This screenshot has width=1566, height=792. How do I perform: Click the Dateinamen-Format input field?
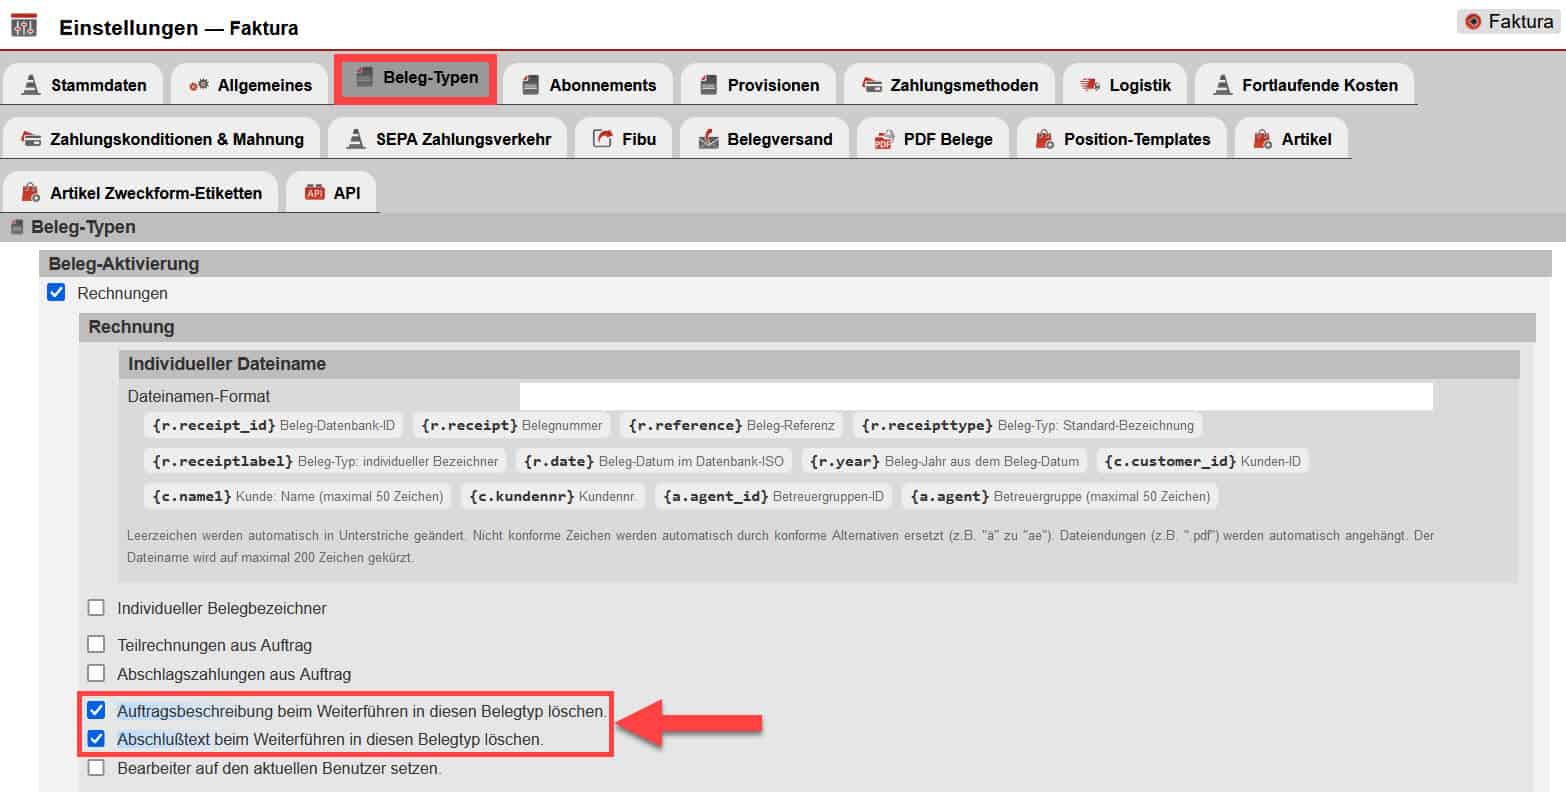pyautogui.click(x=975, y=396)
